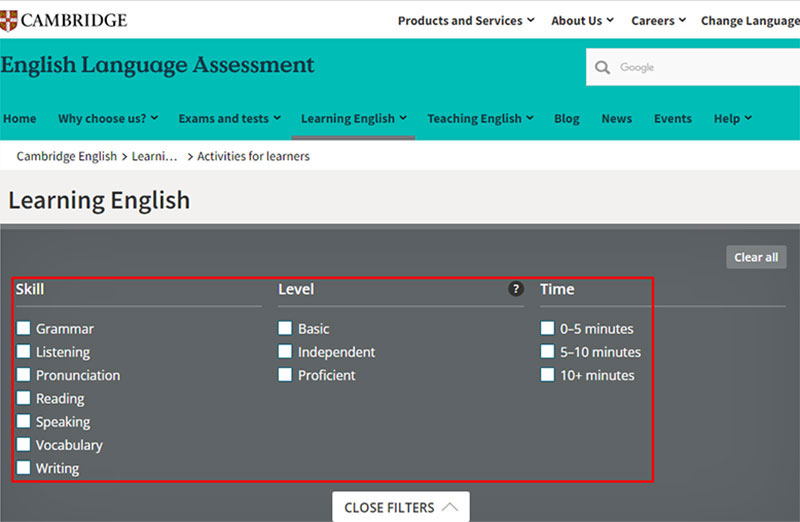Go to the Events page
The height and width of the screenshot is (522, 800).
(x=673, y=118)
